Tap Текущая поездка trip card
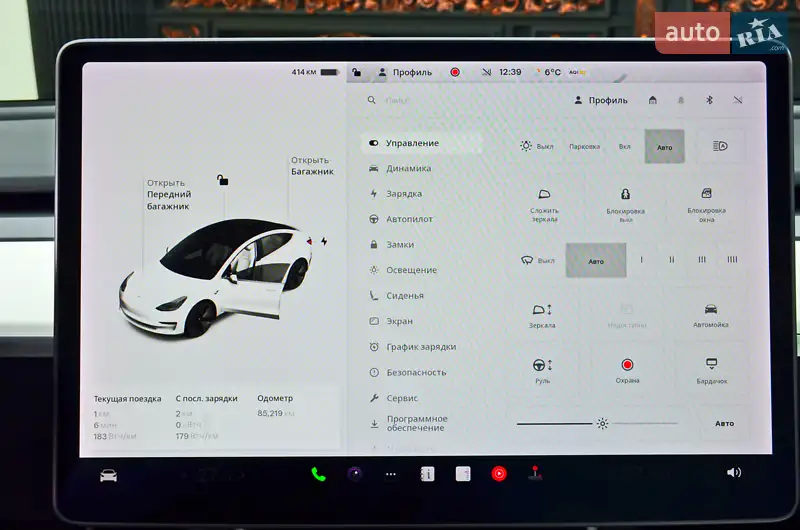 point(127,417)
